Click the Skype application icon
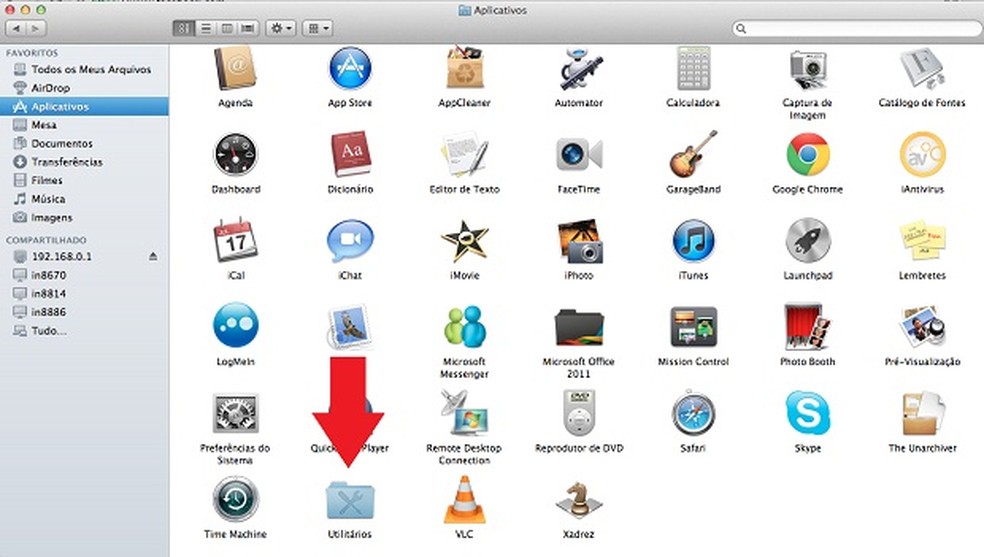The height and width of the screenshot is (557, 984). [808, 413]
